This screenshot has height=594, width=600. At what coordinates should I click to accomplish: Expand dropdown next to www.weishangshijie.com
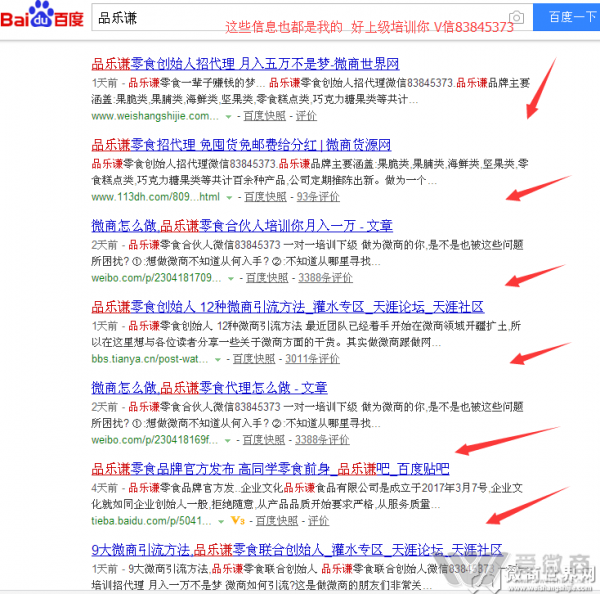tap(228, 116)
